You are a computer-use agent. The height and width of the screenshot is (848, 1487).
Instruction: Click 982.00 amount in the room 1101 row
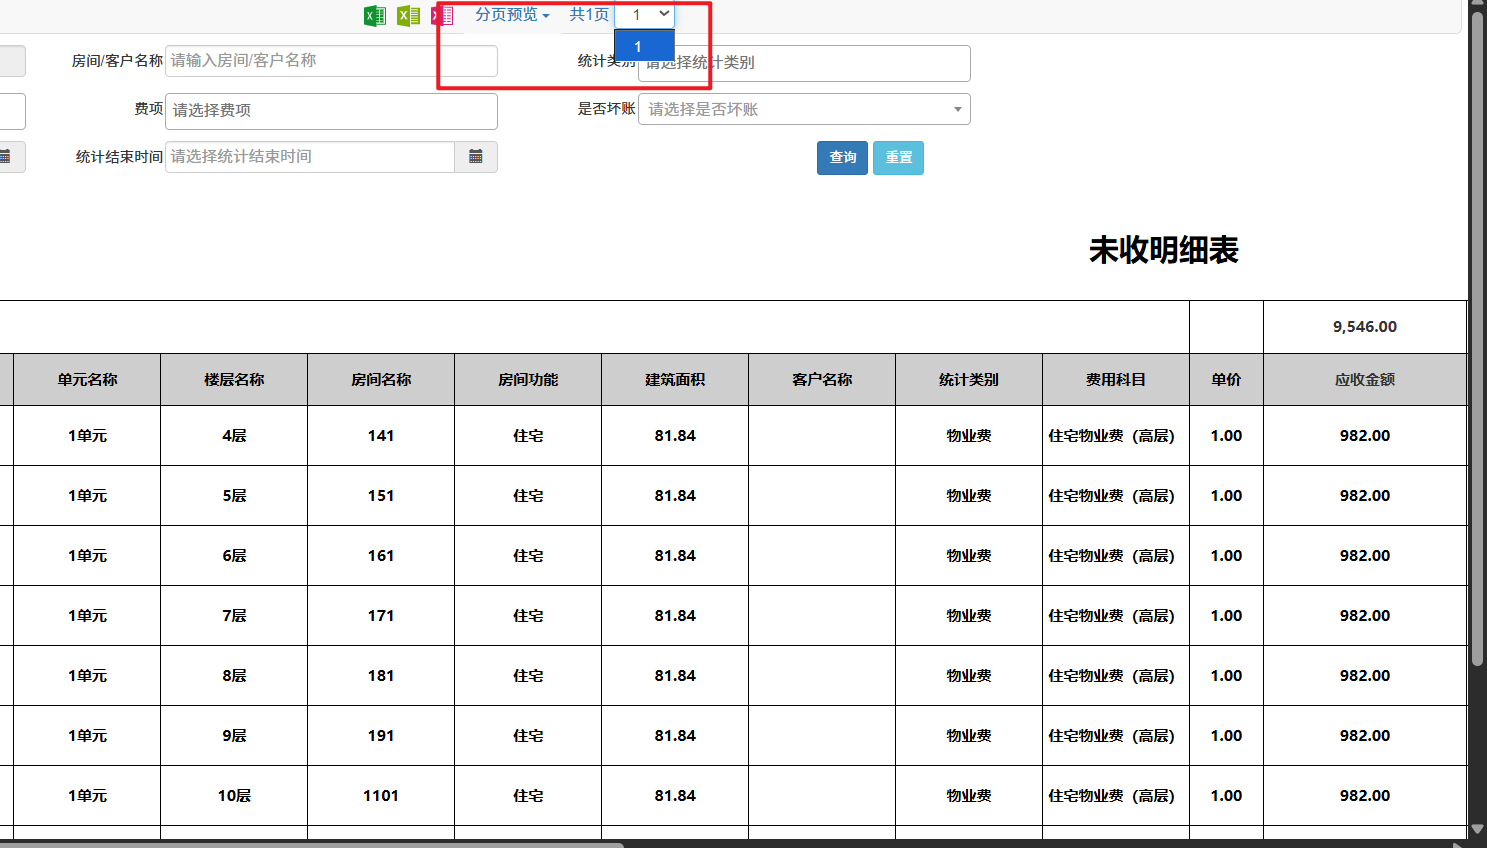pos(1365,796)
